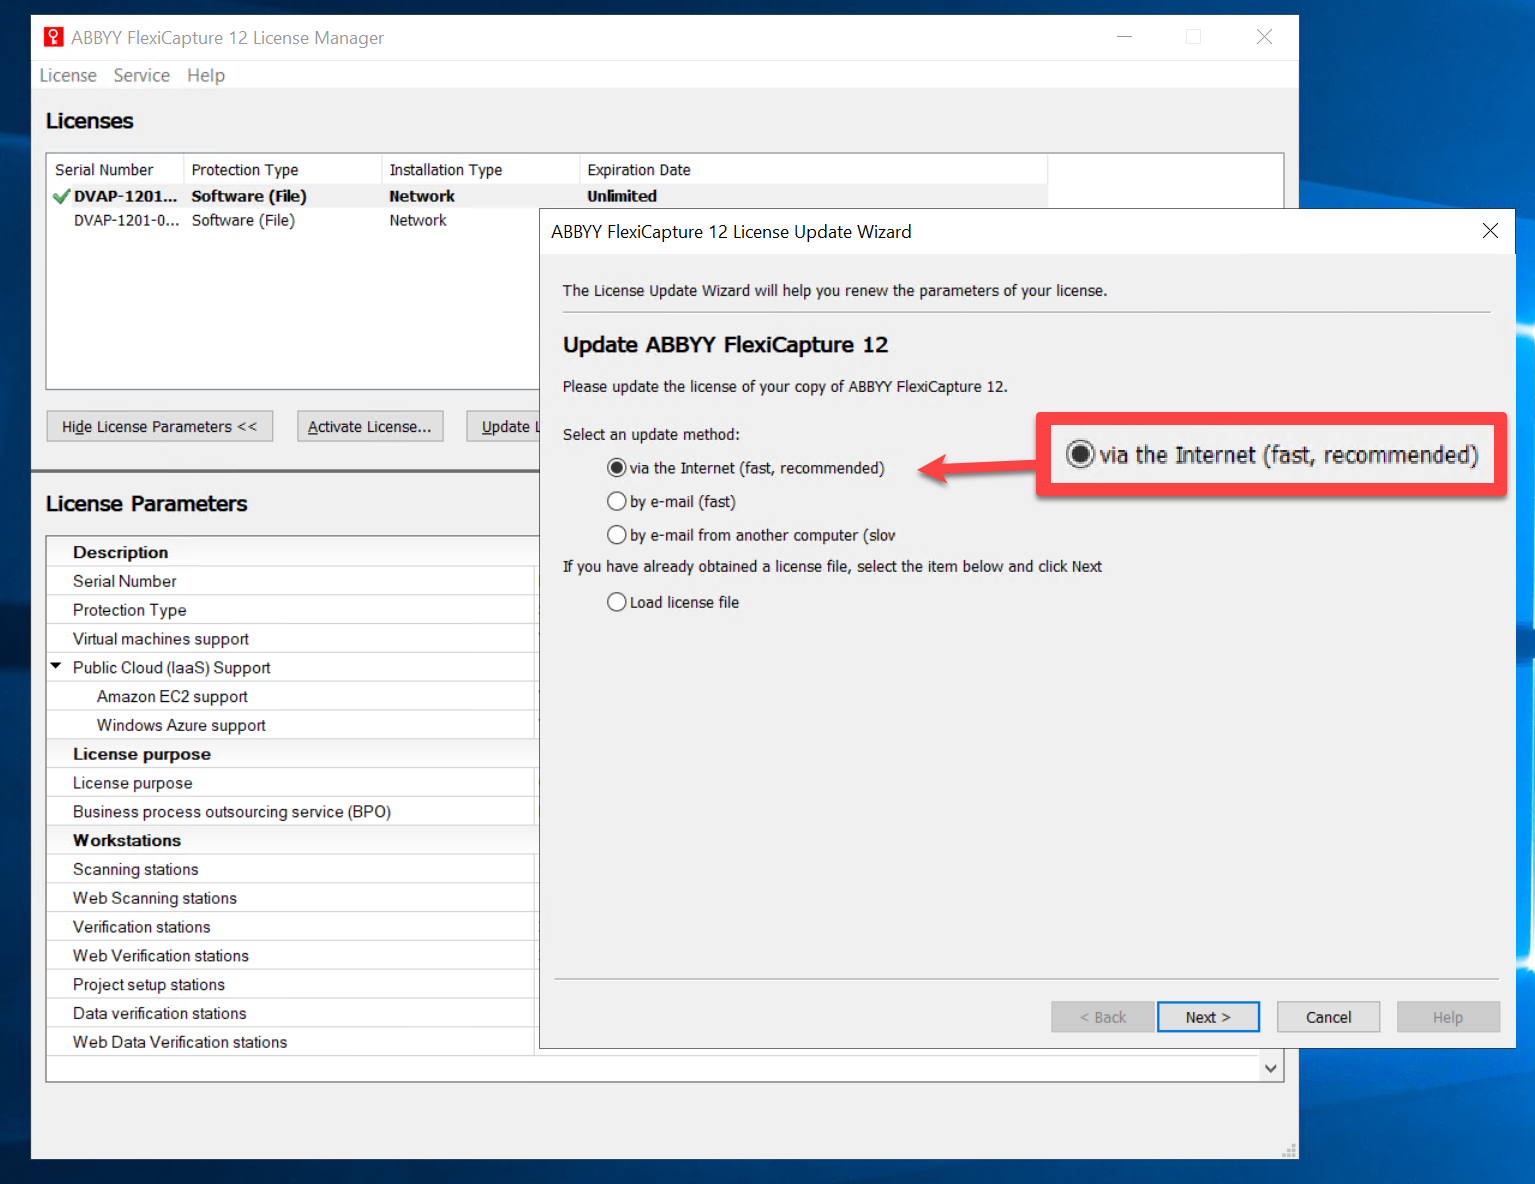Click the Help button in wizard
The image size is (1535, 1184).
click(1448, 1017)
